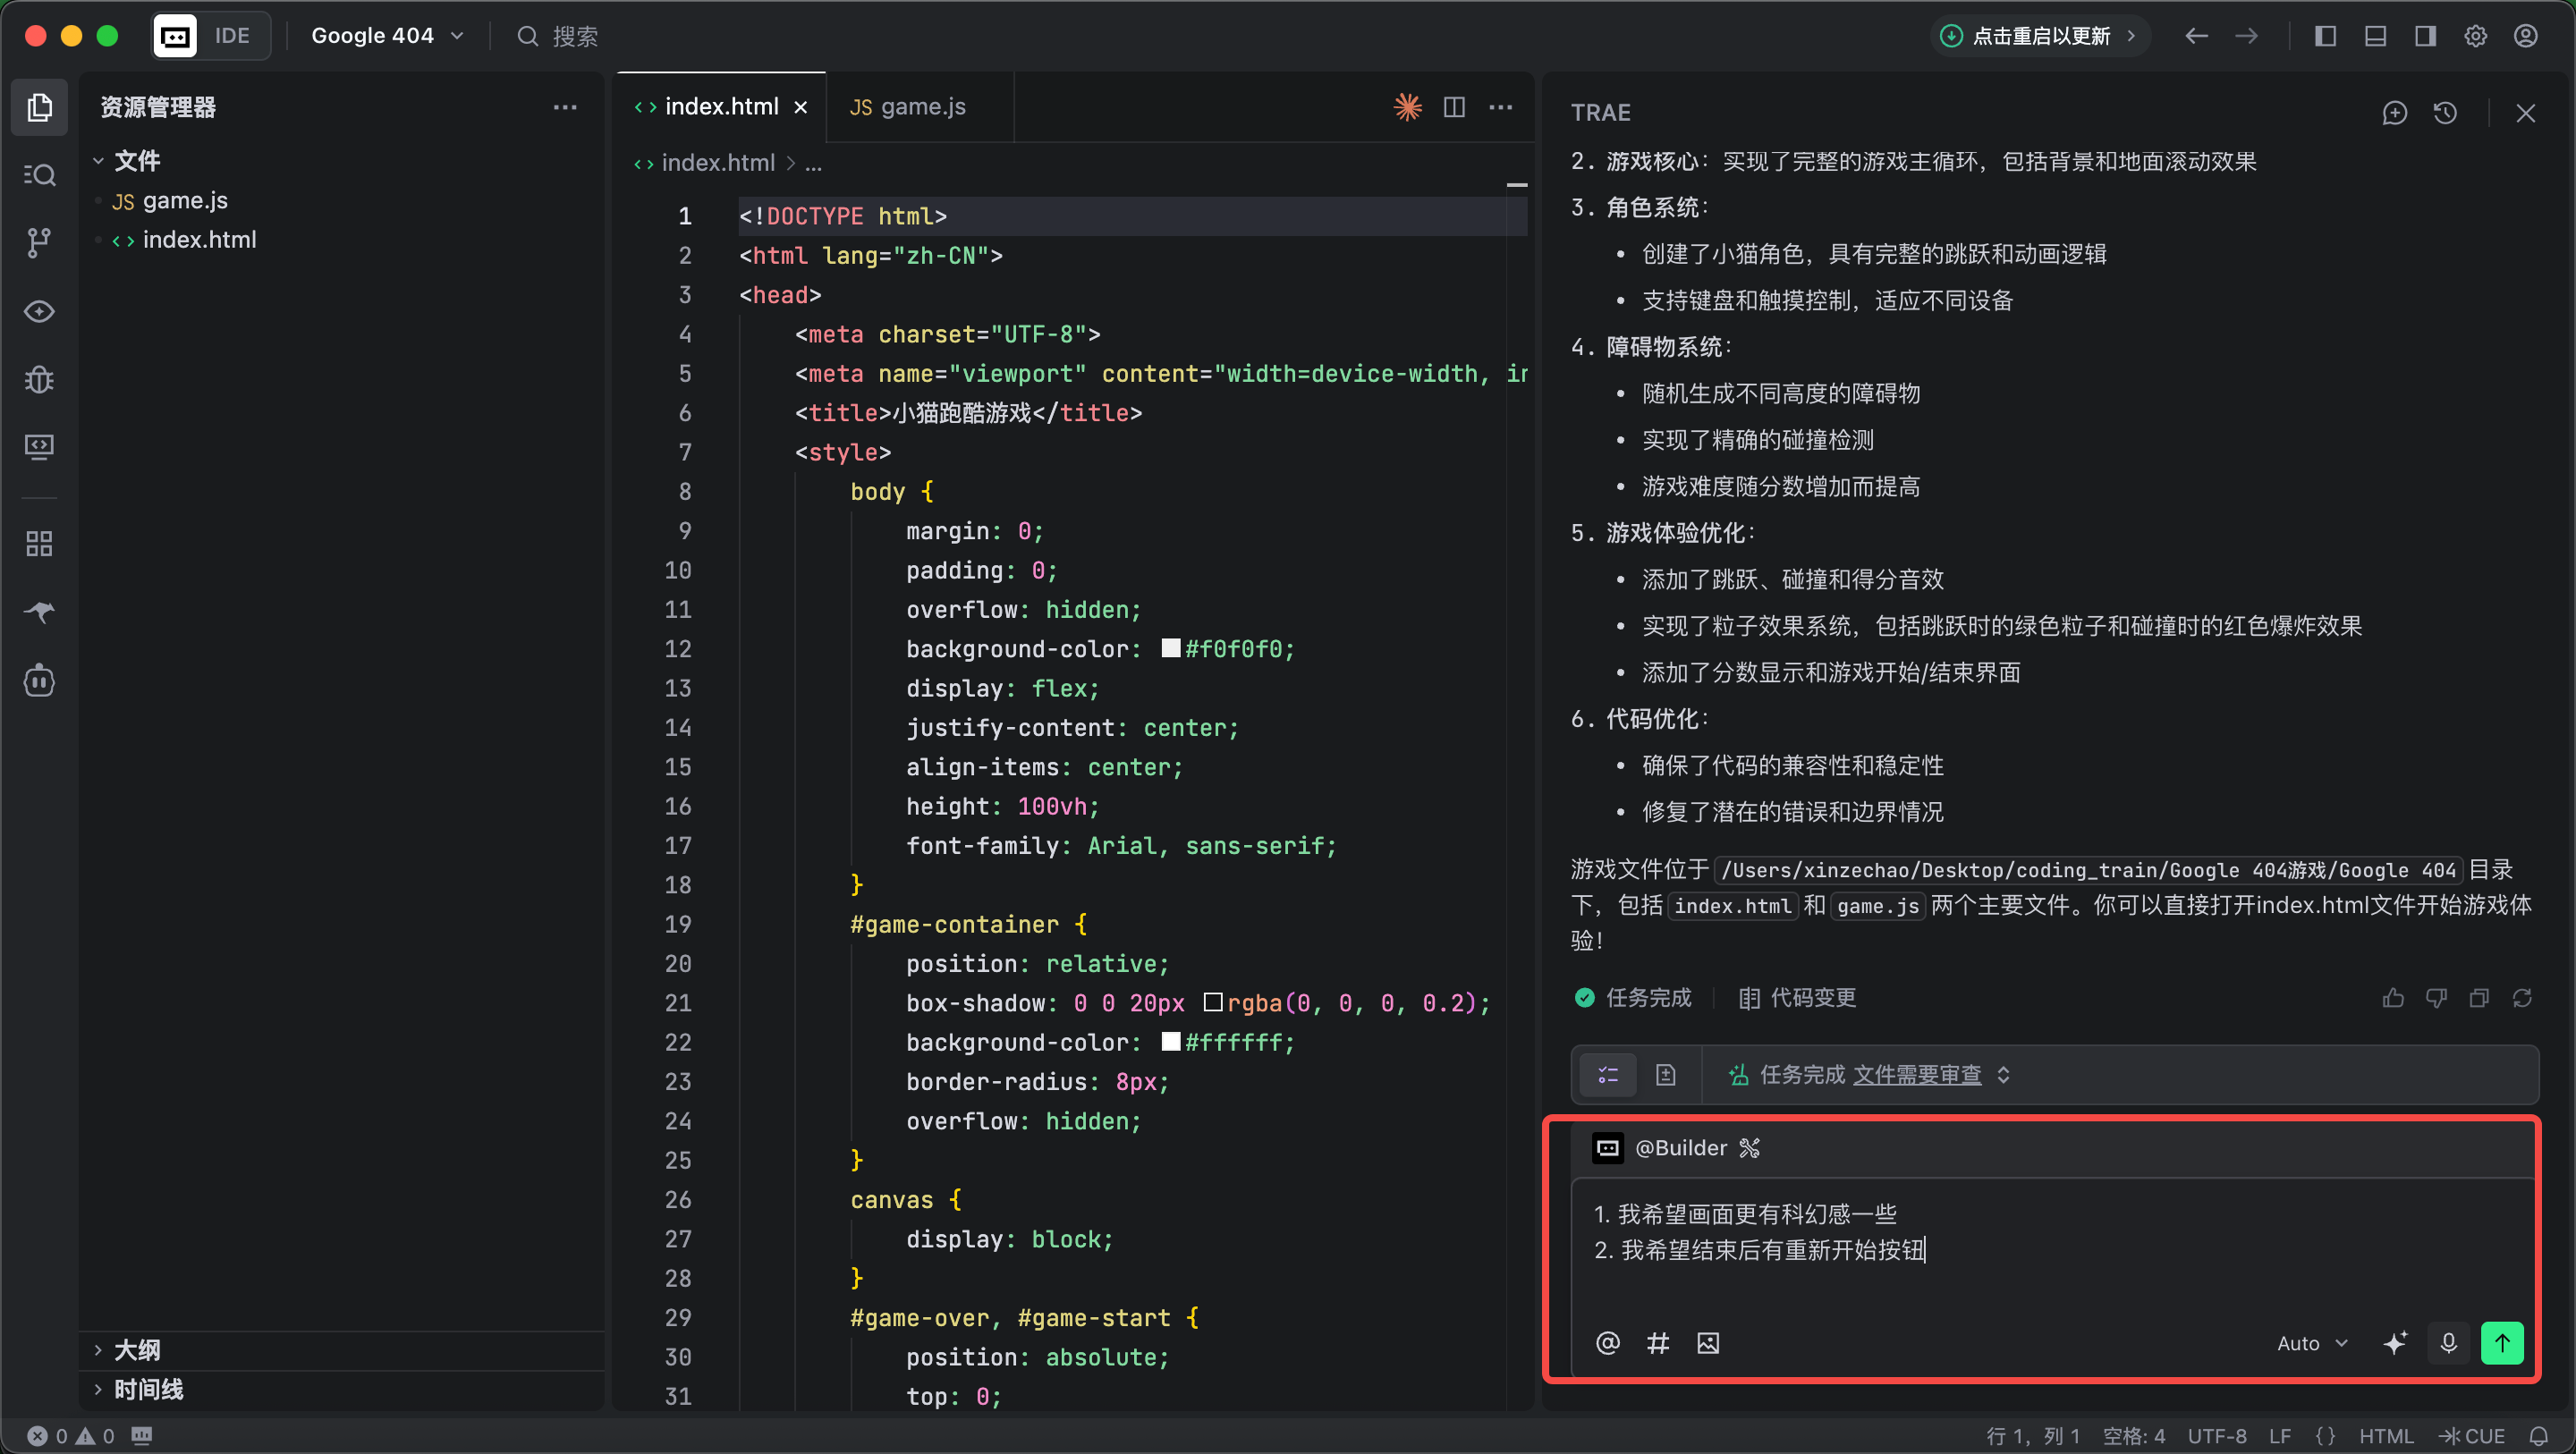
Task: Click the 文件需要审查 link
Action: click(1916, 1075)
